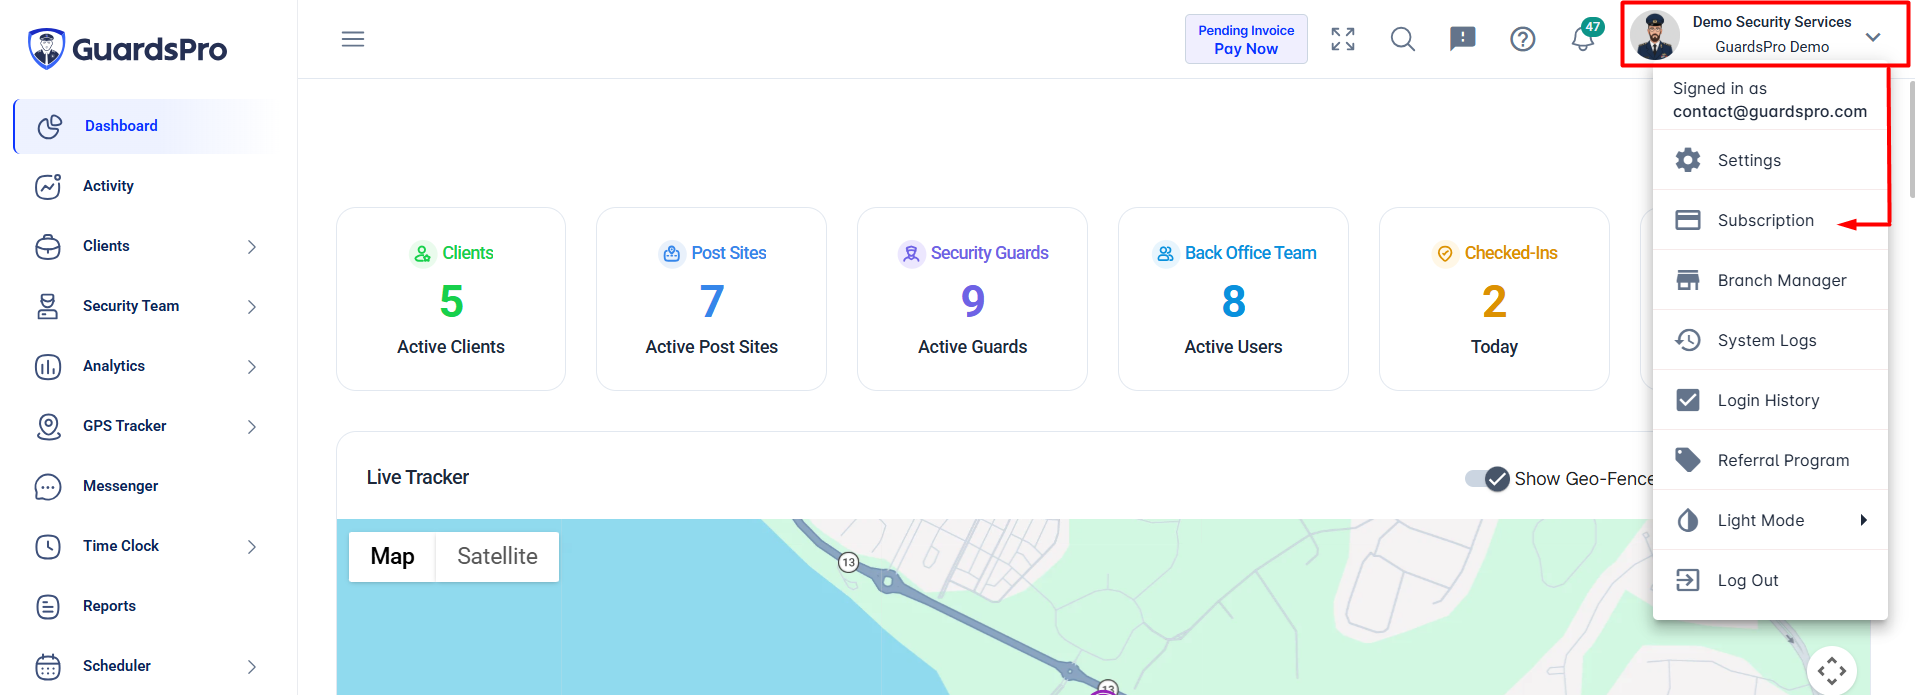Choose Log Out menu entry
This screenshot has width=1915, height=695.
1770,580
